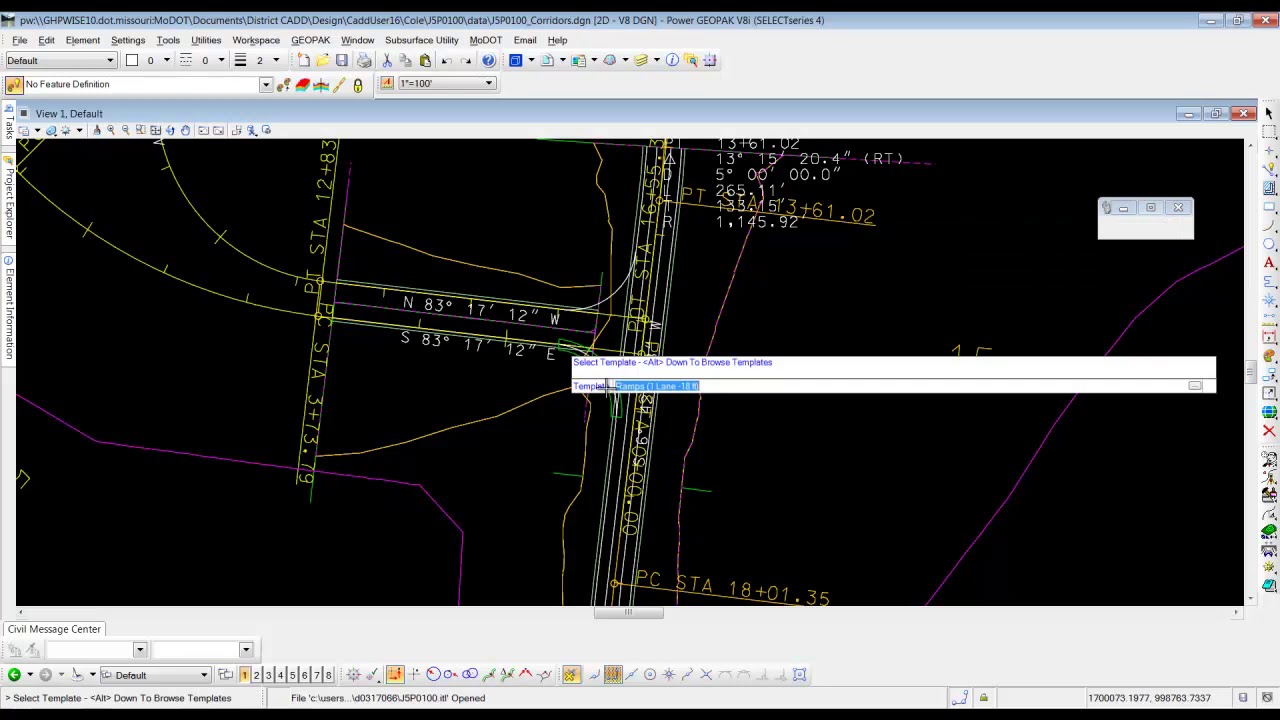This screenshot has height=720, width=1280.
Task: Click the Save floppy disk icon
Action: click(341, 60)
